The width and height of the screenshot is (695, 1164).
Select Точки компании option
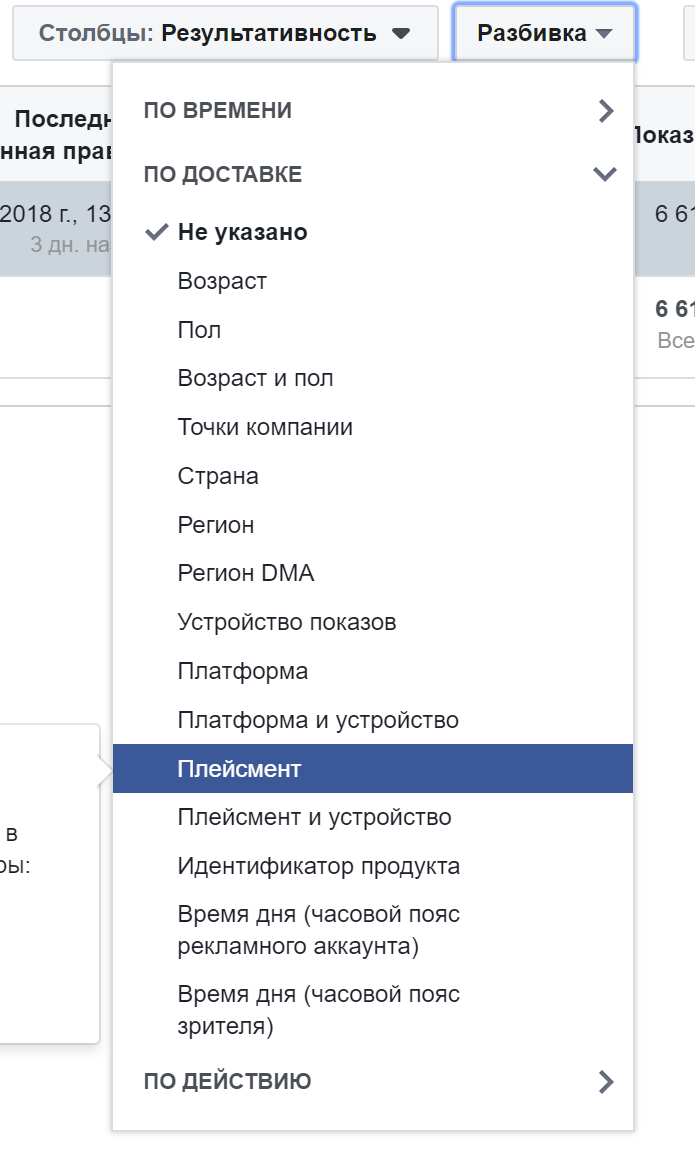(x=265, y=427)
